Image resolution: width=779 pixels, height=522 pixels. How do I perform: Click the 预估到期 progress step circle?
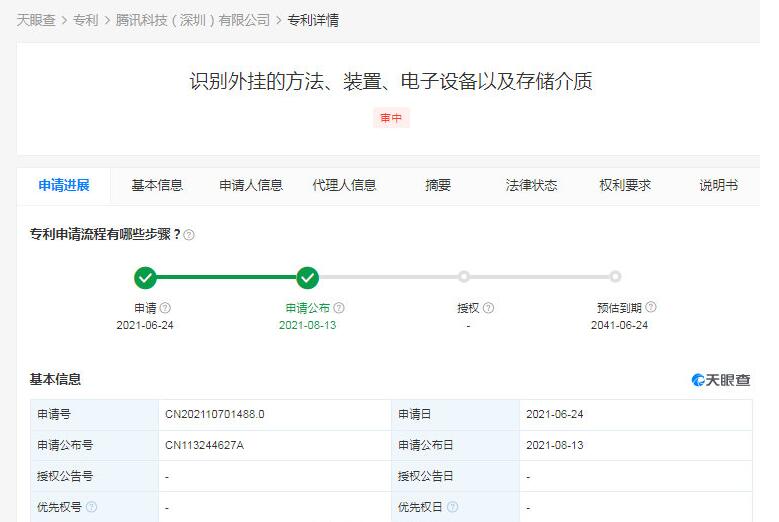tap(615, 277)
